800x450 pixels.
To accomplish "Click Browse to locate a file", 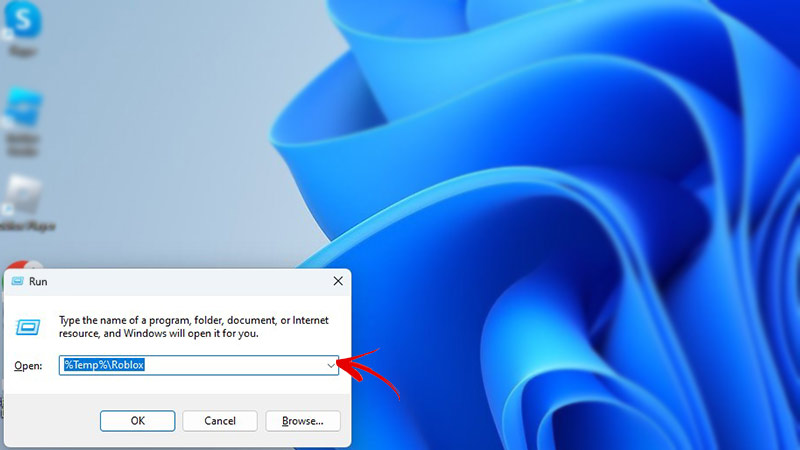I will pyautogui.click(x=302, y=421).
